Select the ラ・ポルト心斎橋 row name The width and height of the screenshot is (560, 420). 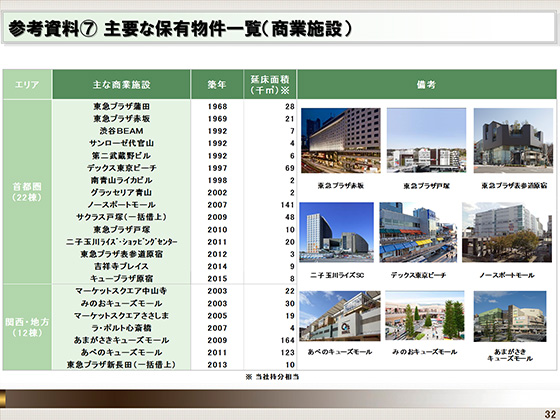pyautogui.click(x=121, y=328)
